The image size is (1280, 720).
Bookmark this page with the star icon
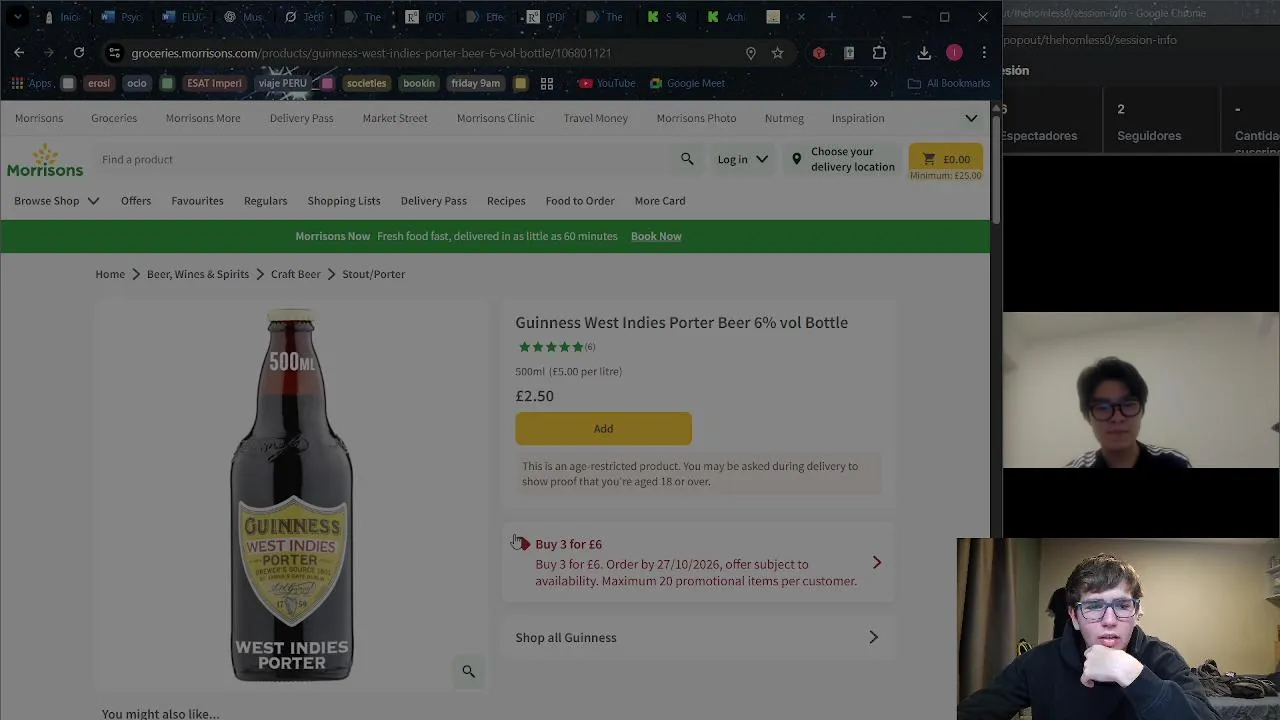(777, 53)
